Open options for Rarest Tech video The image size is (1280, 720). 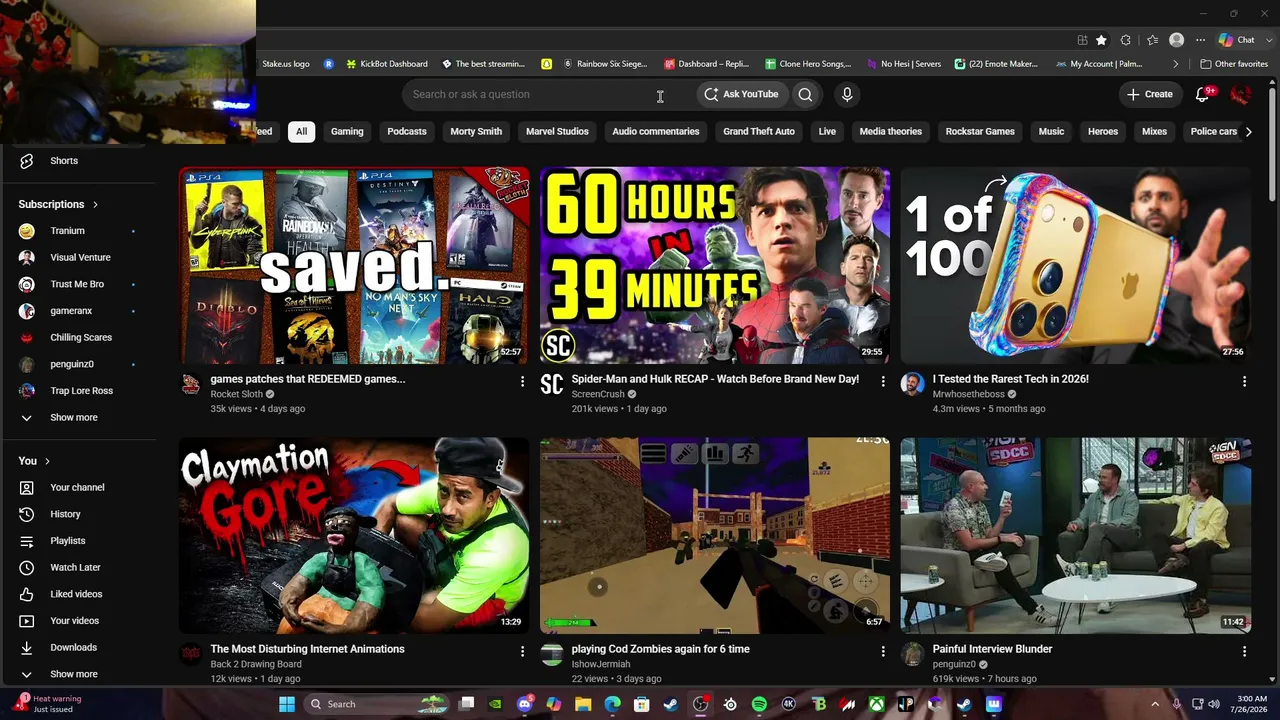coord(1244,381)
